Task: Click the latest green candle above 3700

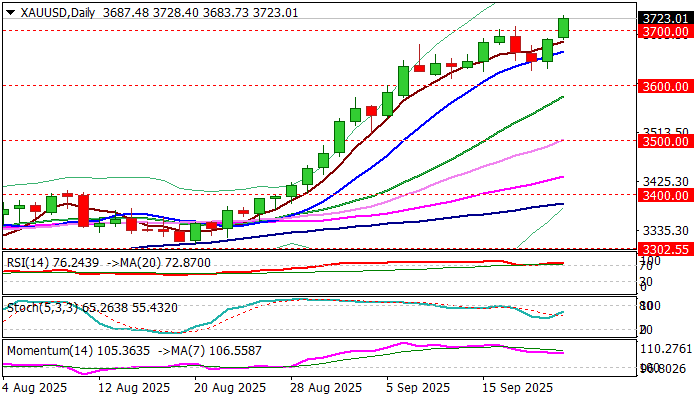Action: point(564,28)
